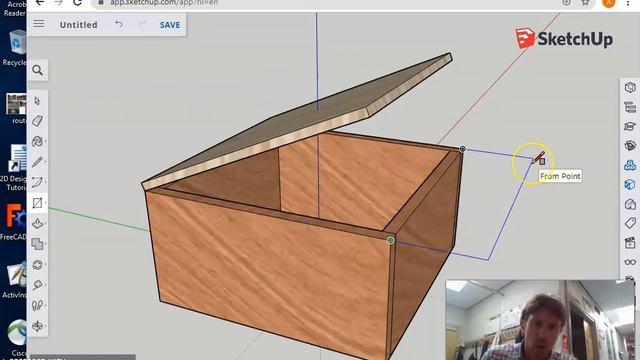Click the SAVE button

coord(170,25)
